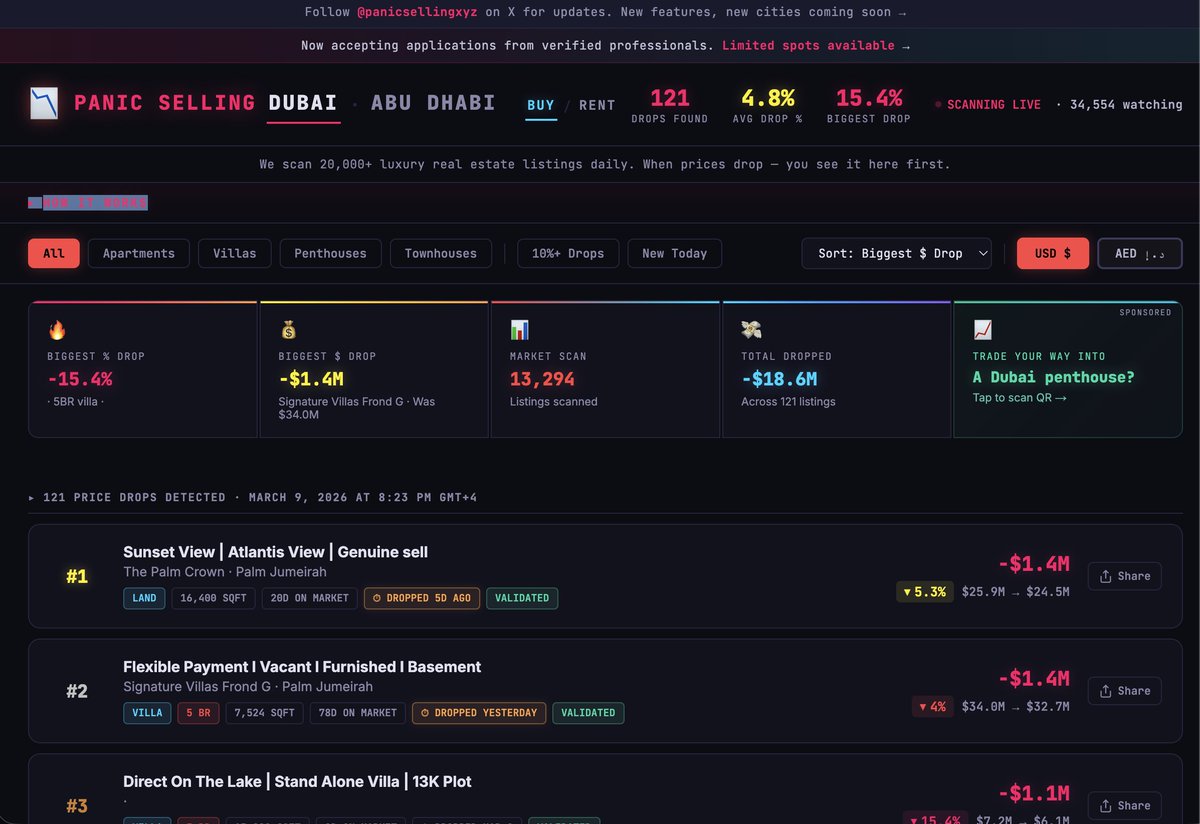The width and height of the screenshot is (1200, 824).
Task: Filter listings by Penthouses
Action: pos(331,253)
